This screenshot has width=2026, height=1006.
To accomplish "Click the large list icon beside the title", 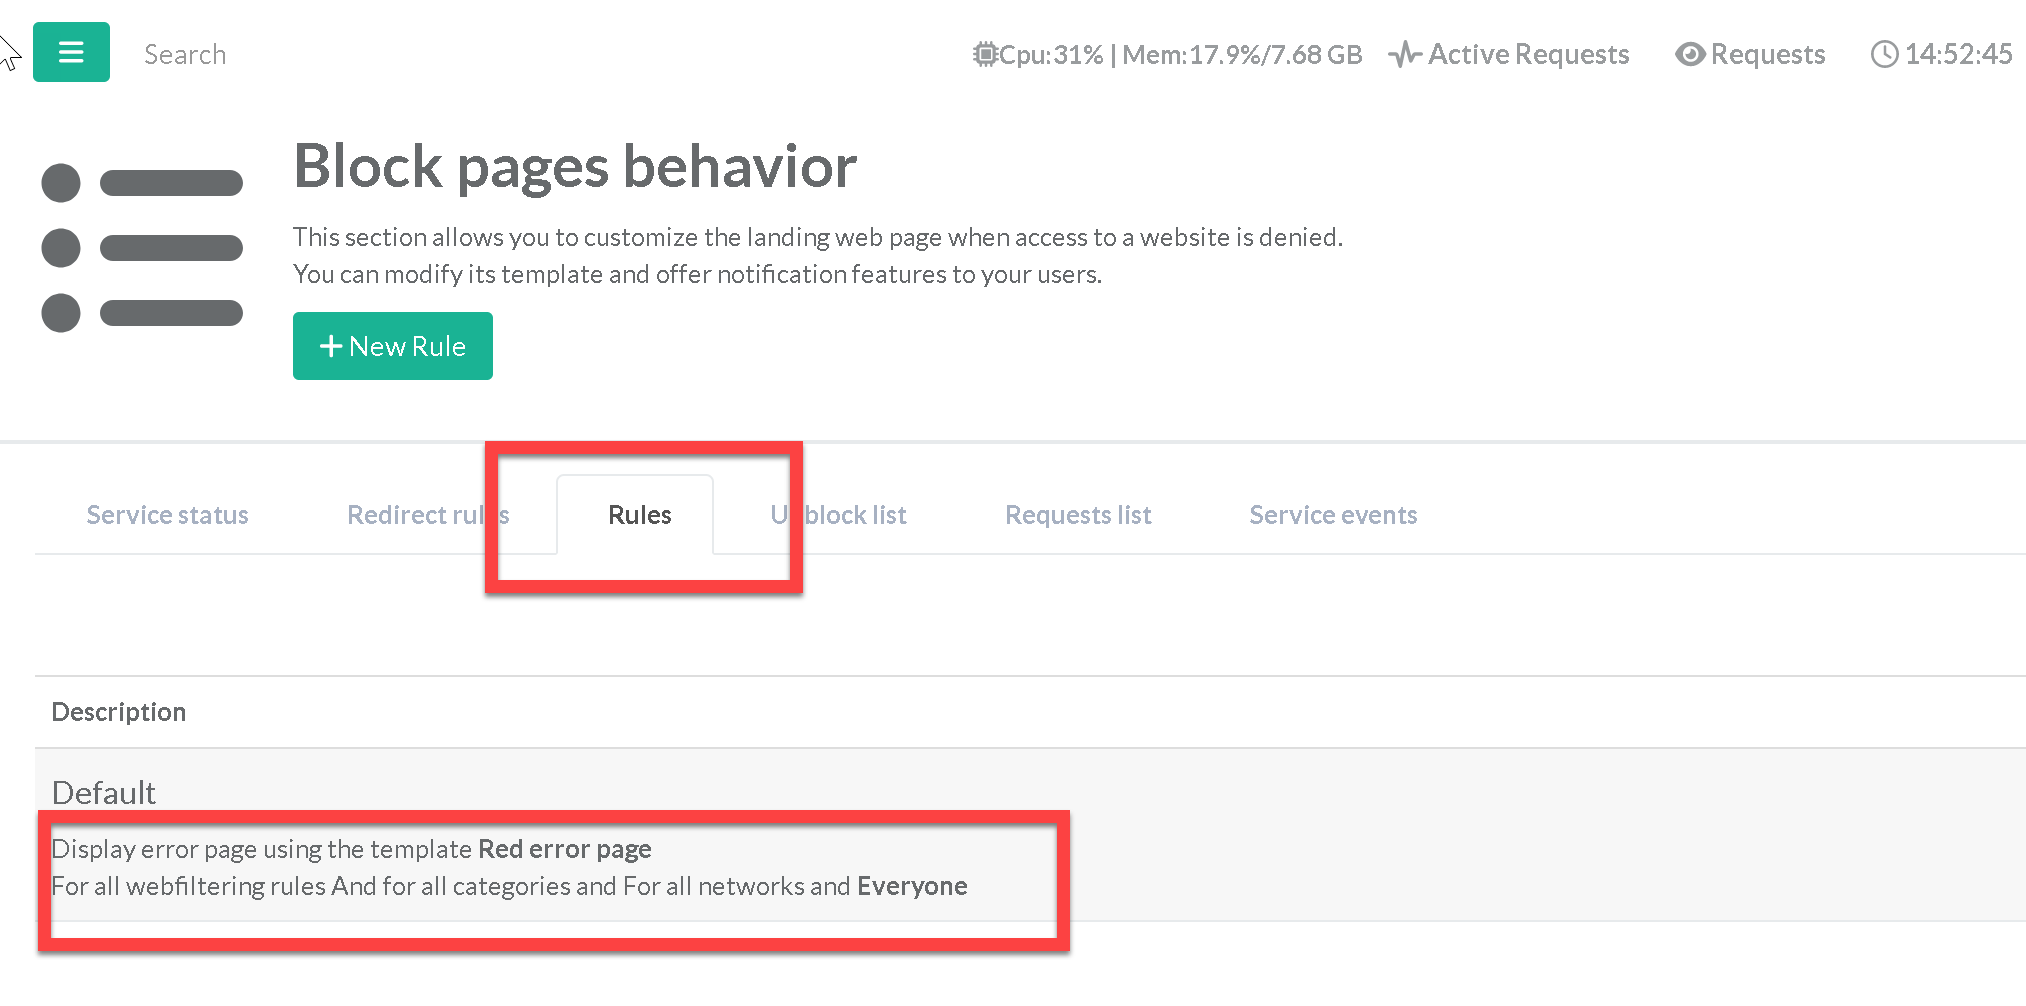I will coord(142,248).
